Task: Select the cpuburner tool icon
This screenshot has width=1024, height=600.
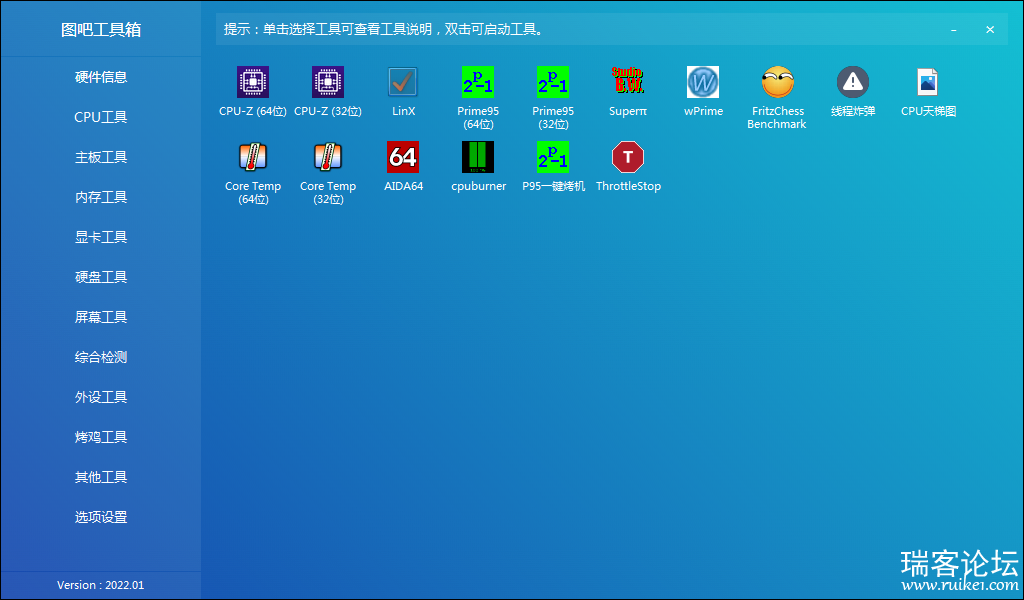Action: click(478, 157)
